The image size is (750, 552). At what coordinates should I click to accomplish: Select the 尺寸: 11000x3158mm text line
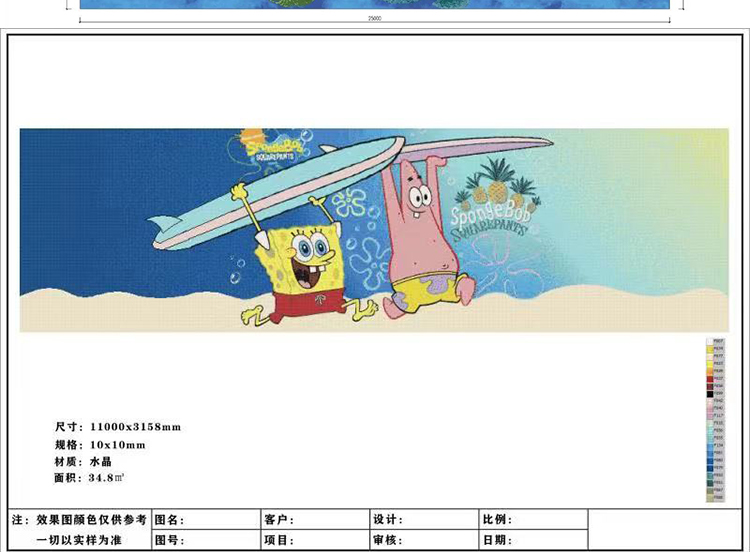point(118,427)
